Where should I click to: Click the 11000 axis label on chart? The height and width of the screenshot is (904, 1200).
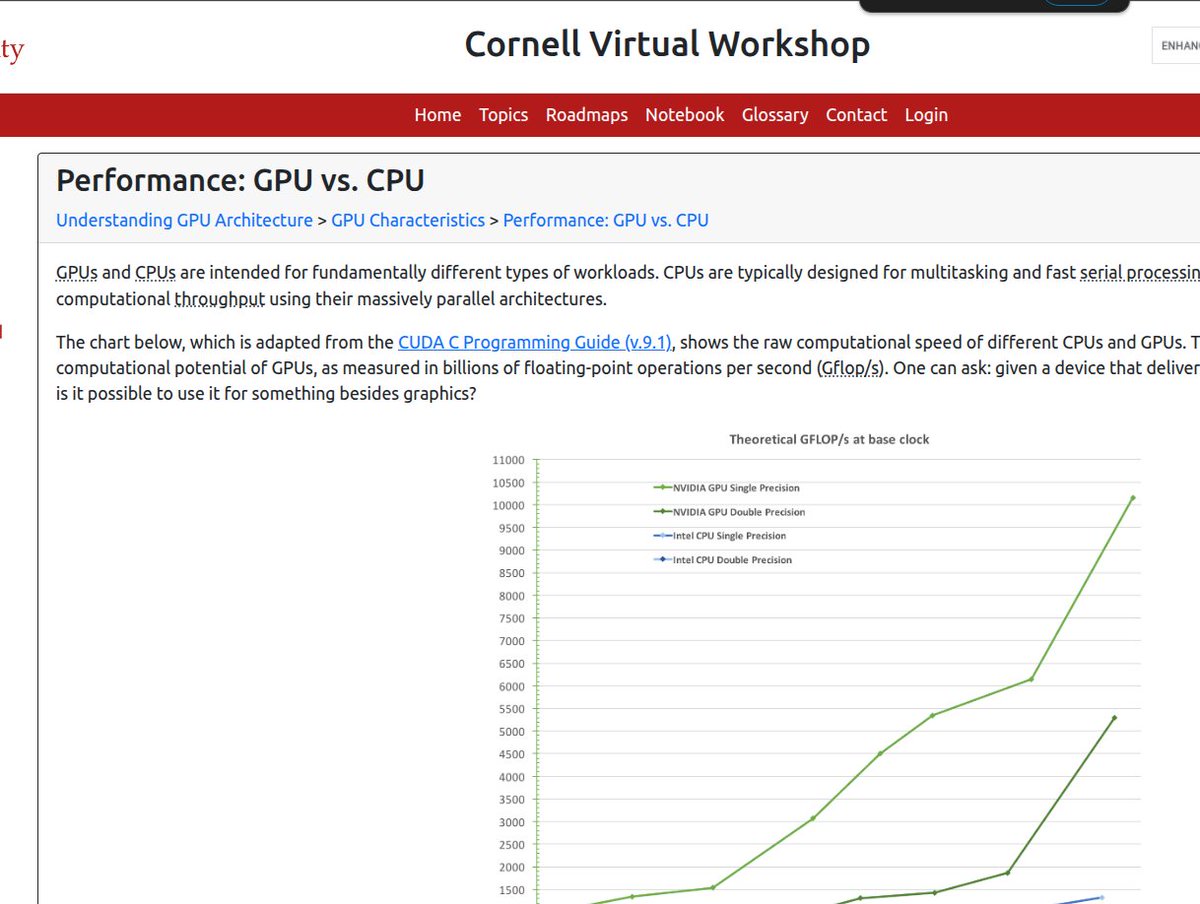click(x=508, y=460)
